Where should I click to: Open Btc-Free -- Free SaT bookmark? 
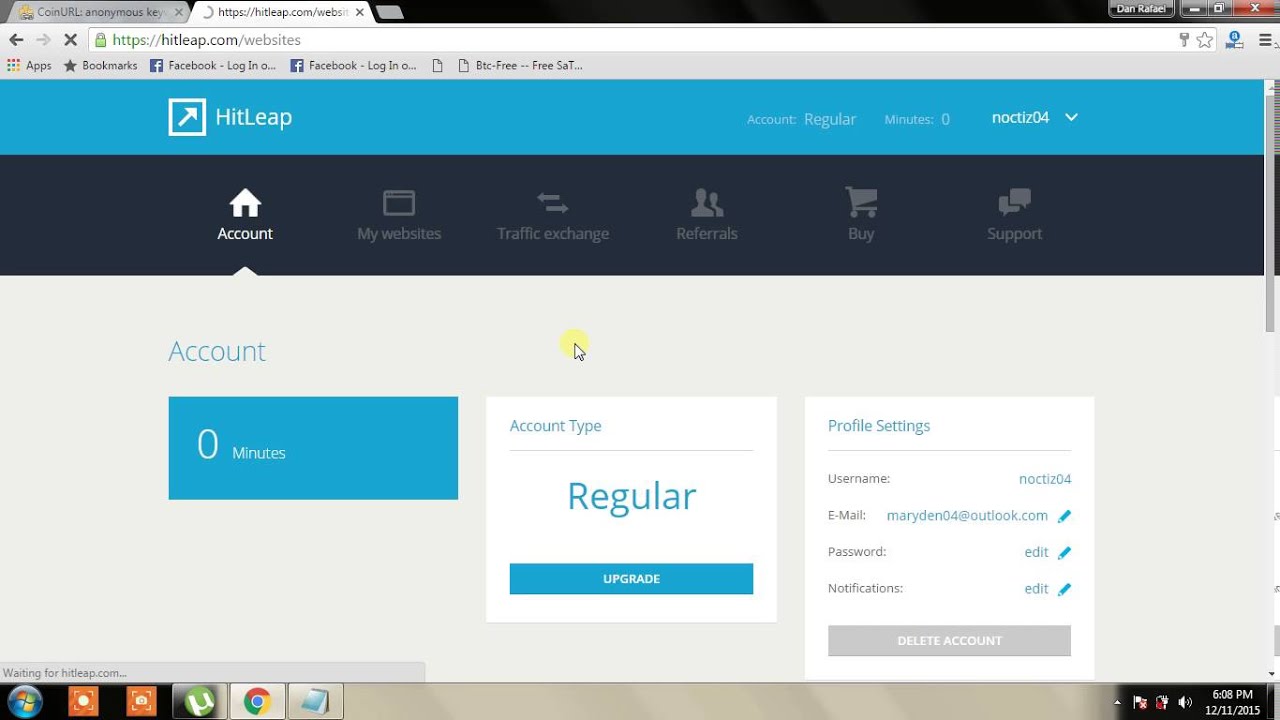tap(520, 65)
